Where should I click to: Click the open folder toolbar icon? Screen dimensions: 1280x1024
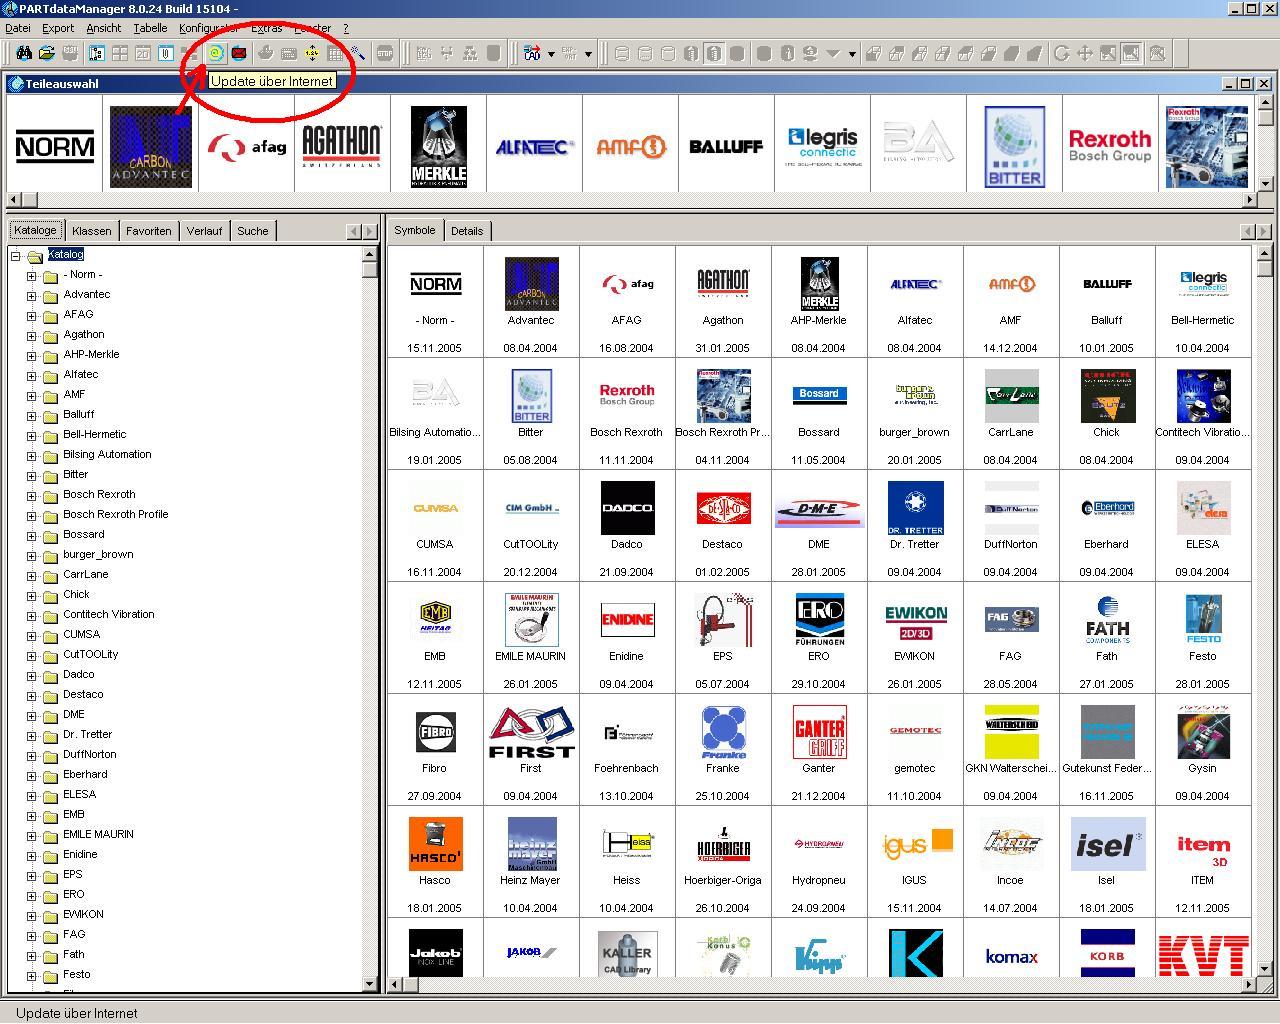pos(46,53)
